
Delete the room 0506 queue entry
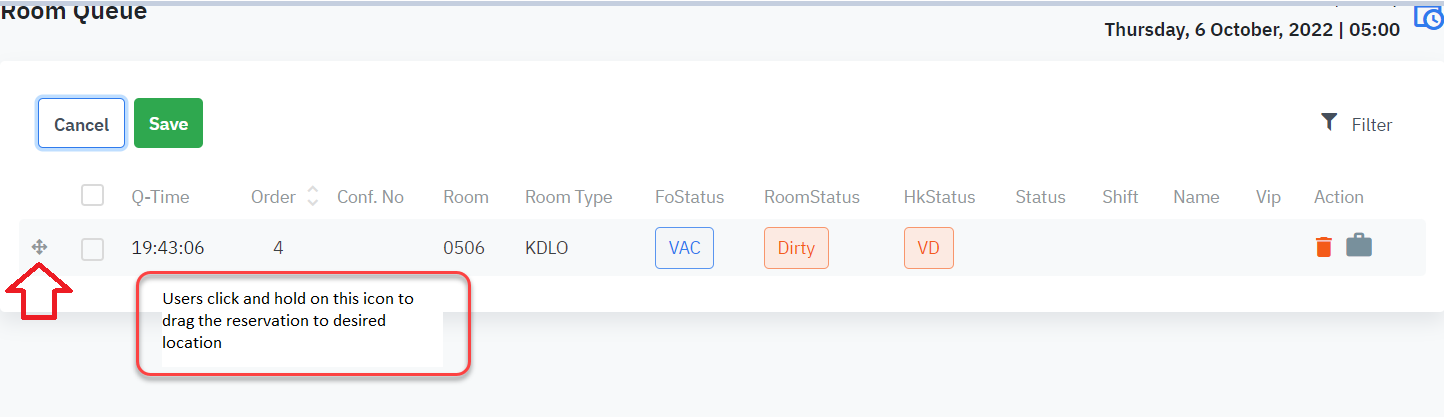pos(1323,247)
